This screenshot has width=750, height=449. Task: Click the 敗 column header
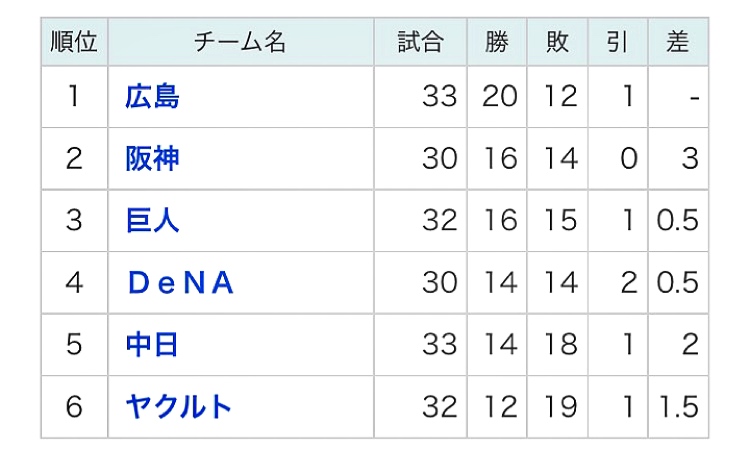tap(557, 42)
